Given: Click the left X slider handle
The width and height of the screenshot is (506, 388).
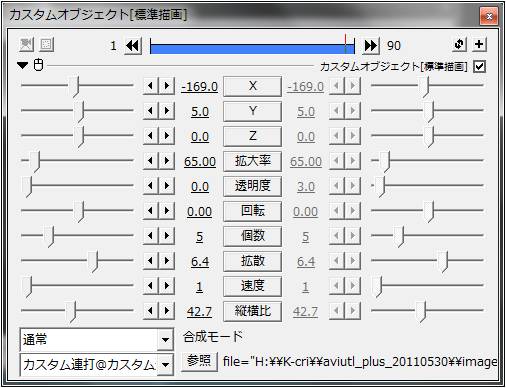Looking at the screenshot, I should pyautogui.click(x=74, y=87).
